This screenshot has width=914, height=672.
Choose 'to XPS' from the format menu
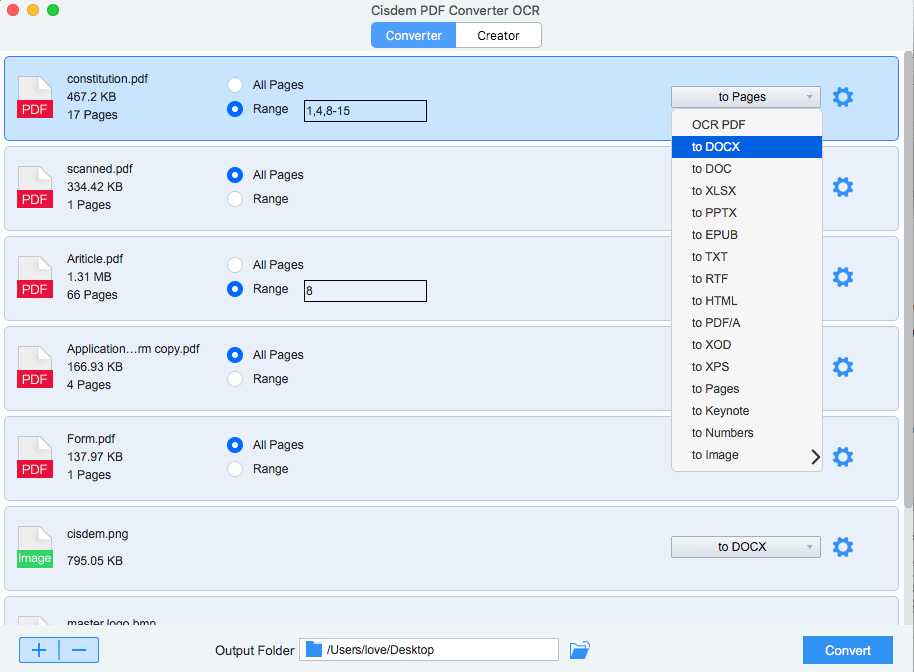747,367
